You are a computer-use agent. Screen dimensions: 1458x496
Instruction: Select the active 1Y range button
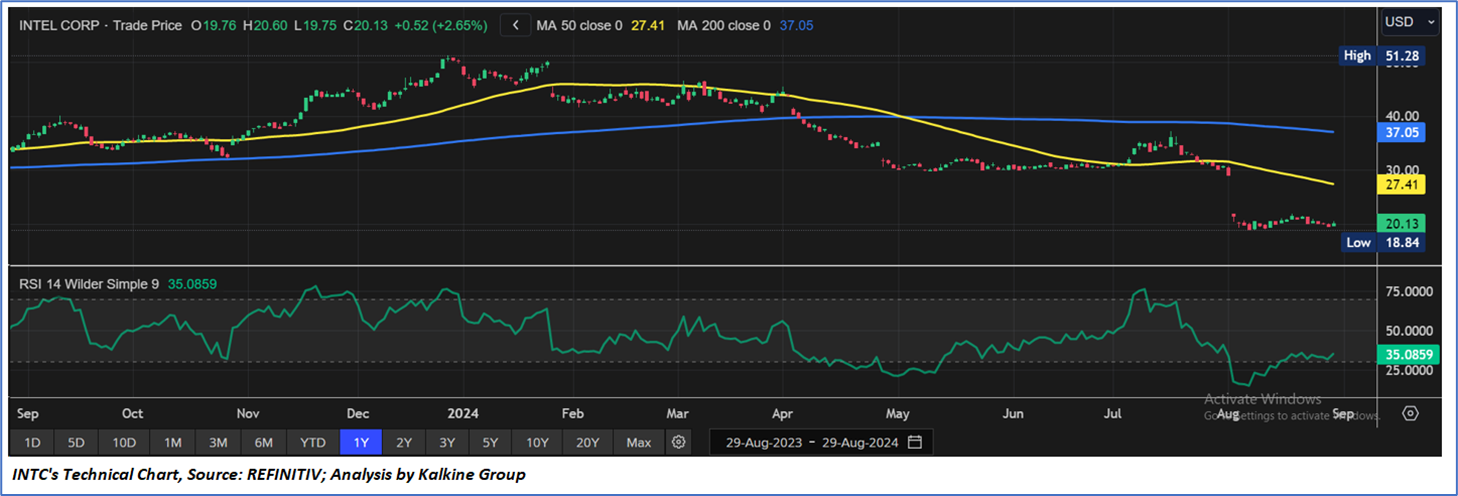[x=360, y=442]
